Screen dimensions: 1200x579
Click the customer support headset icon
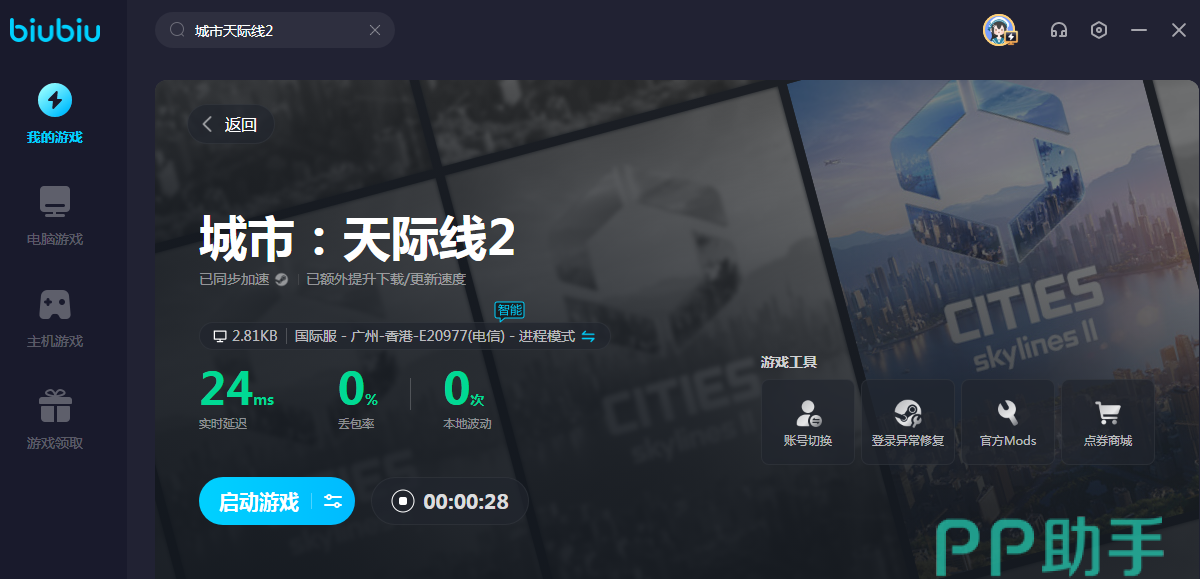(1058, 30)
